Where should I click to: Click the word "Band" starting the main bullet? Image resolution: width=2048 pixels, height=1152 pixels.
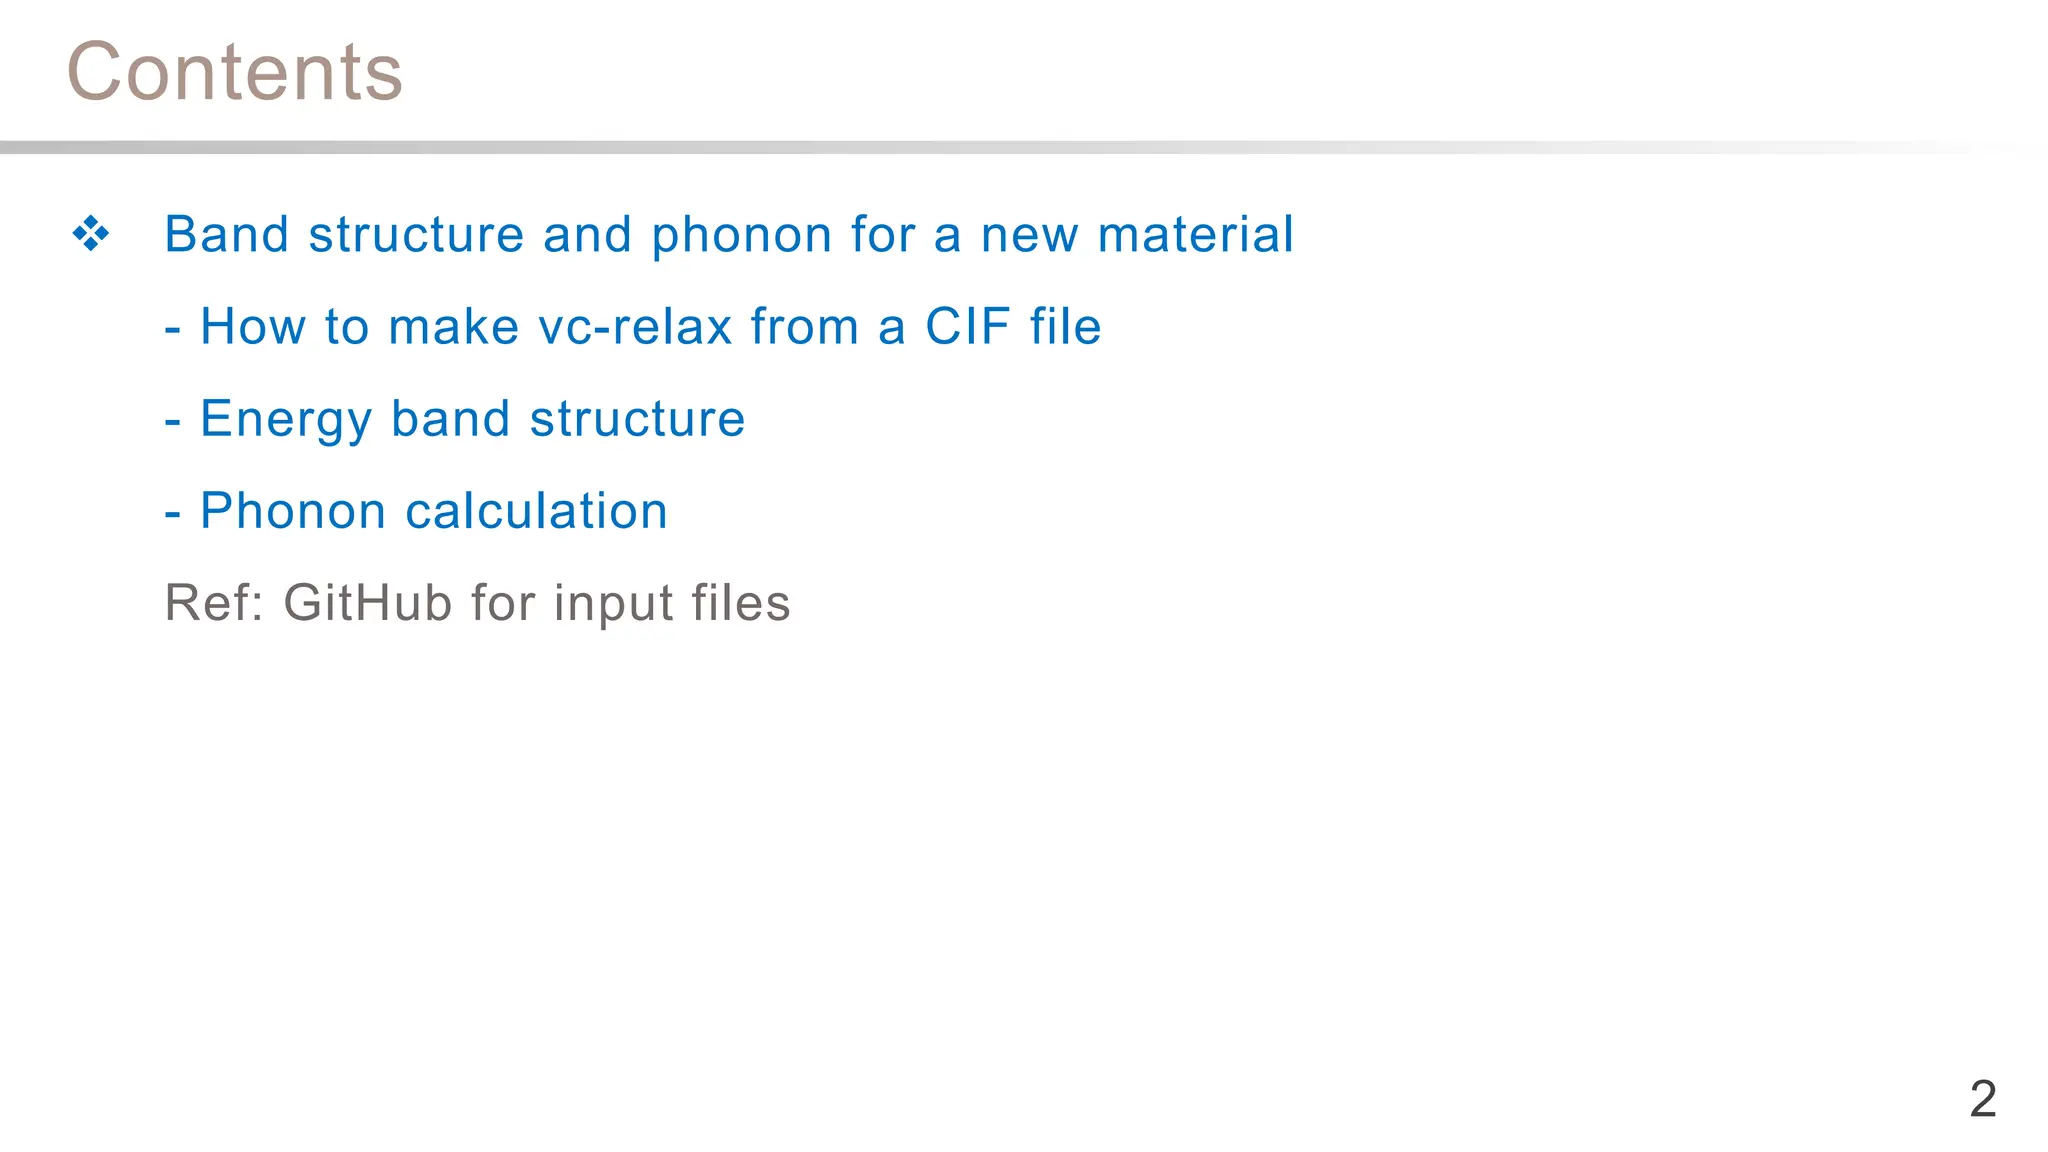click(x=227, y=235)
